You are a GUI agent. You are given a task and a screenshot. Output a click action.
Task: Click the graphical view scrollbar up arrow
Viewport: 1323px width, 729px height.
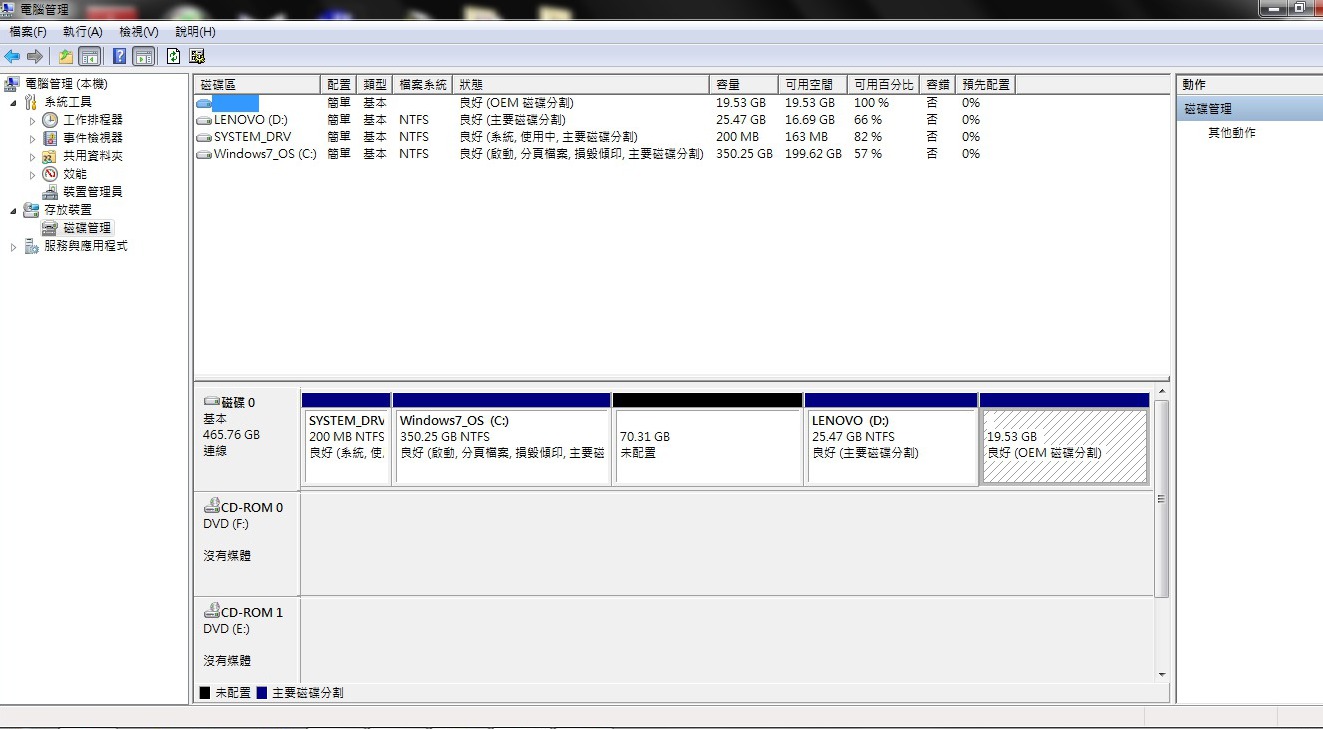pos(1161,392)
